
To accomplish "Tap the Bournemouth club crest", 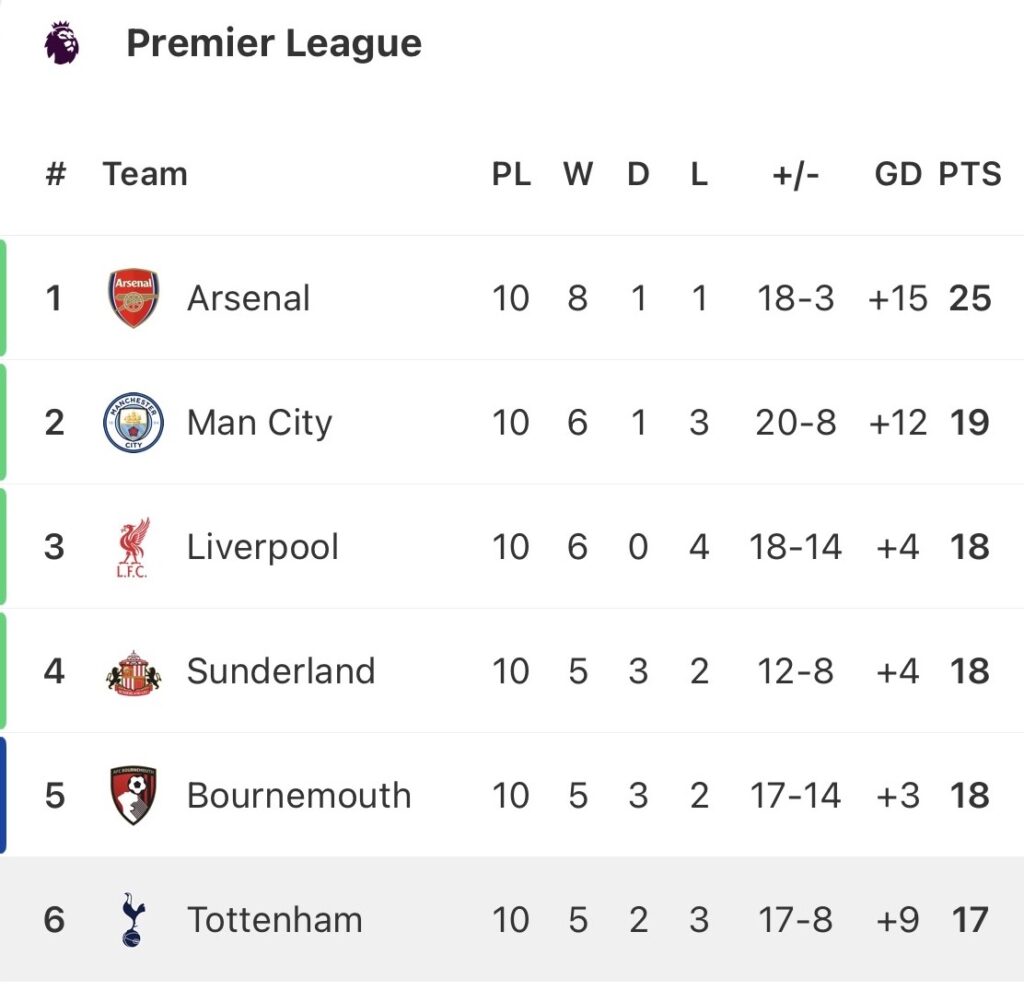I will click(133, 795).
